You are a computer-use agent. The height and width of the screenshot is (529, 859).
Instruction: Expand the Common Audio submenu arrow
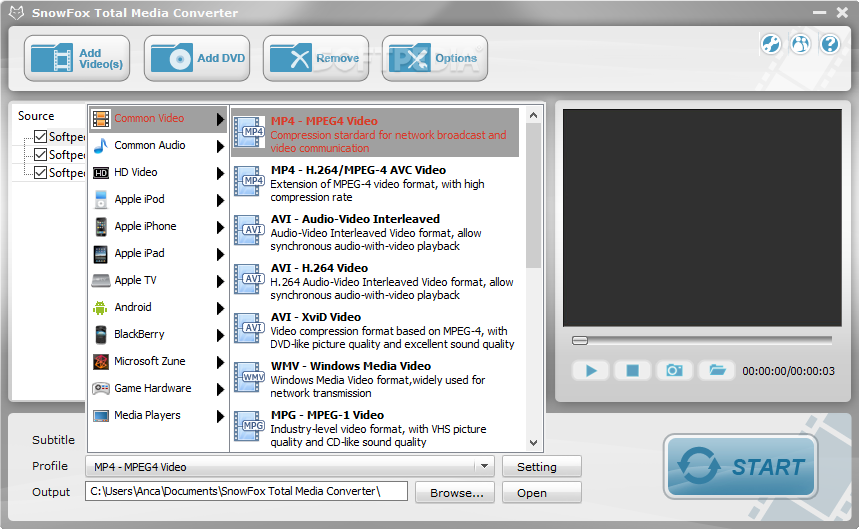(x=220, y=146)
